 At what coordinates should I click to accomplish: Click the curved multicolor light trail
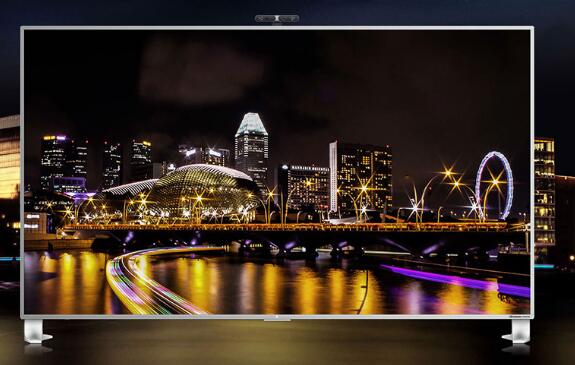coord(154,279)
